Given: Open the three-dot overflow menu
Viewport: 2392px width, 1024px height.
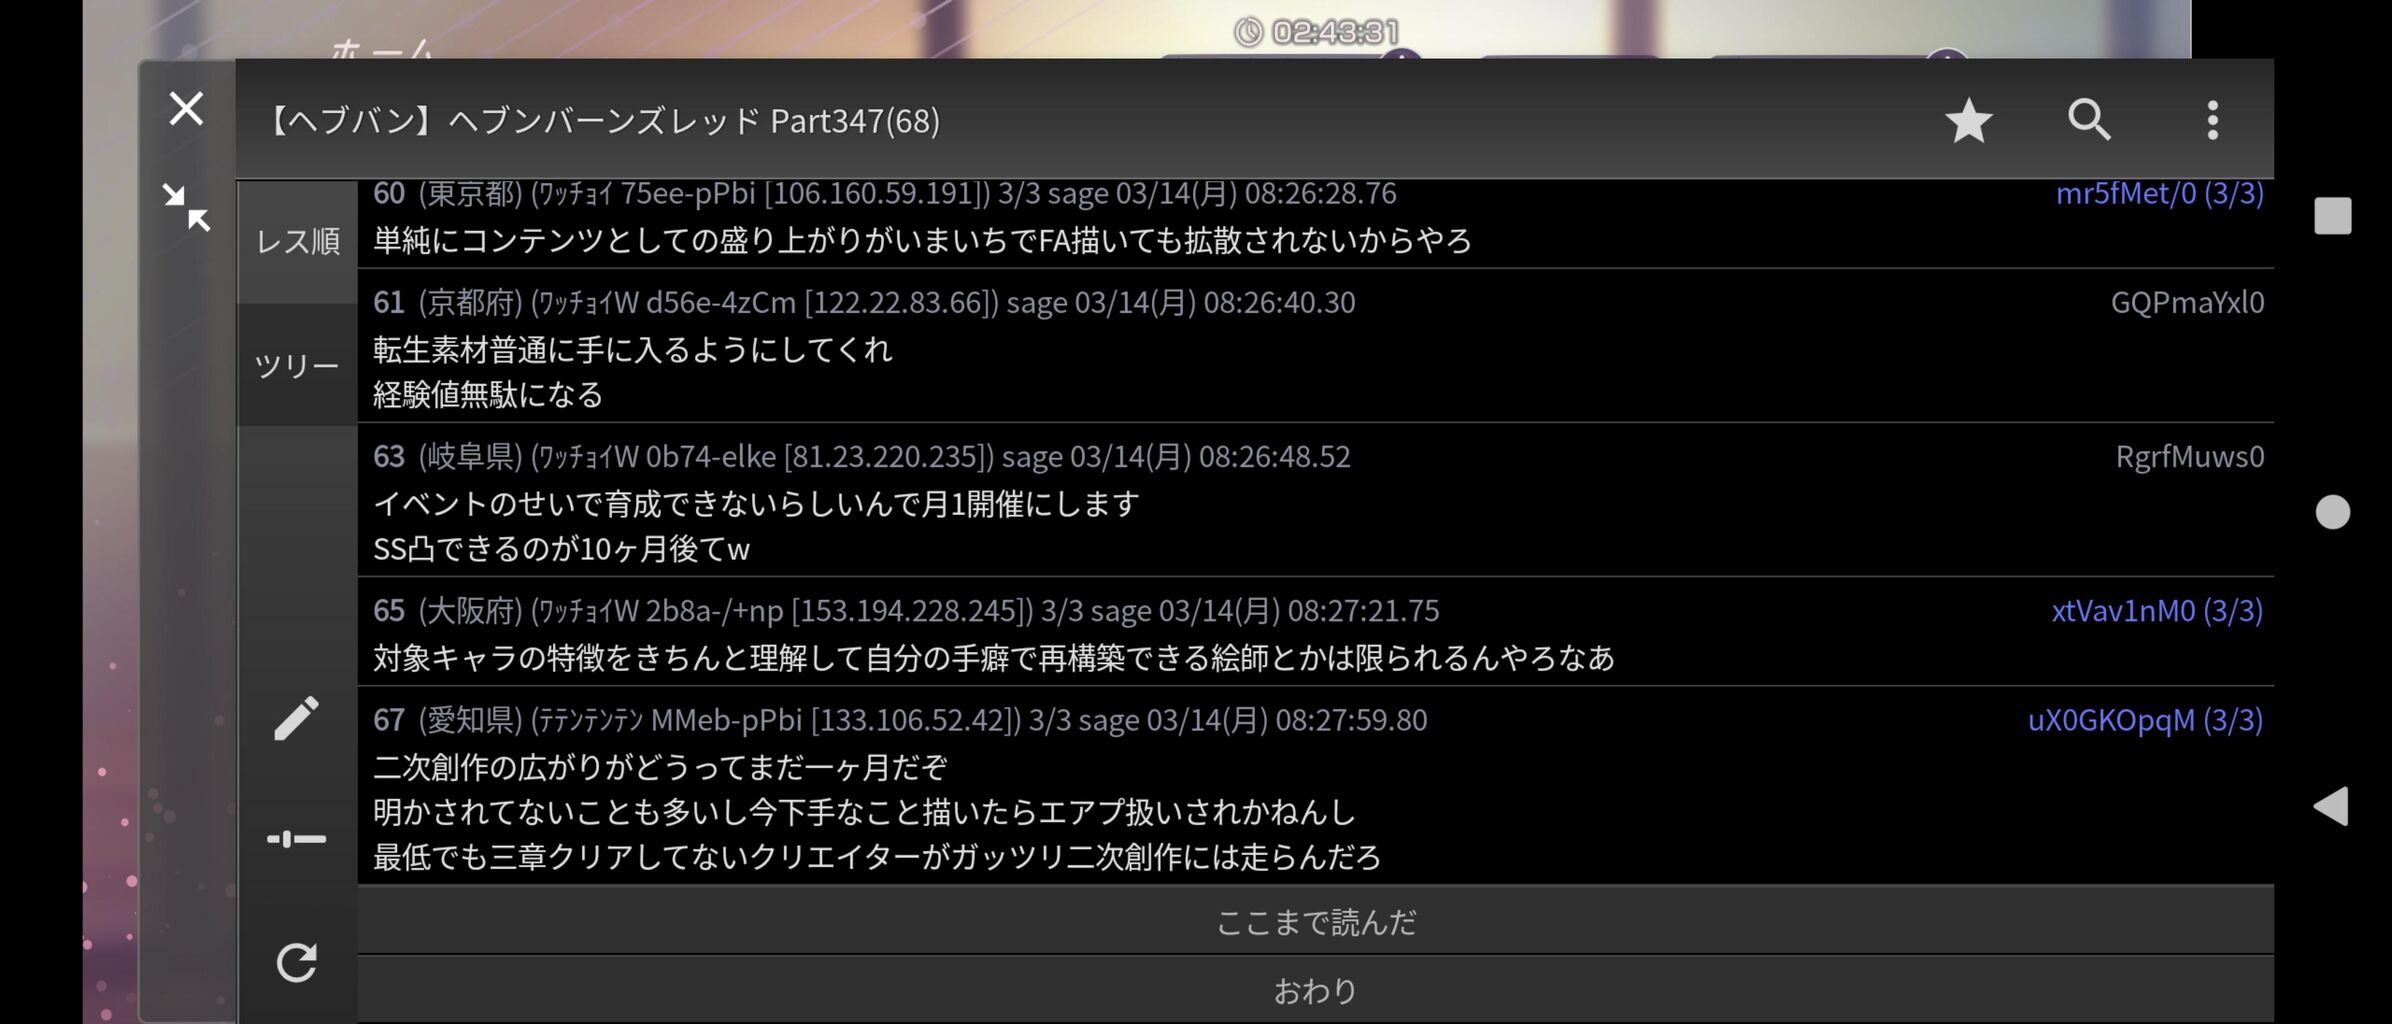Looking at the screenshot, I should [2212, 120].
